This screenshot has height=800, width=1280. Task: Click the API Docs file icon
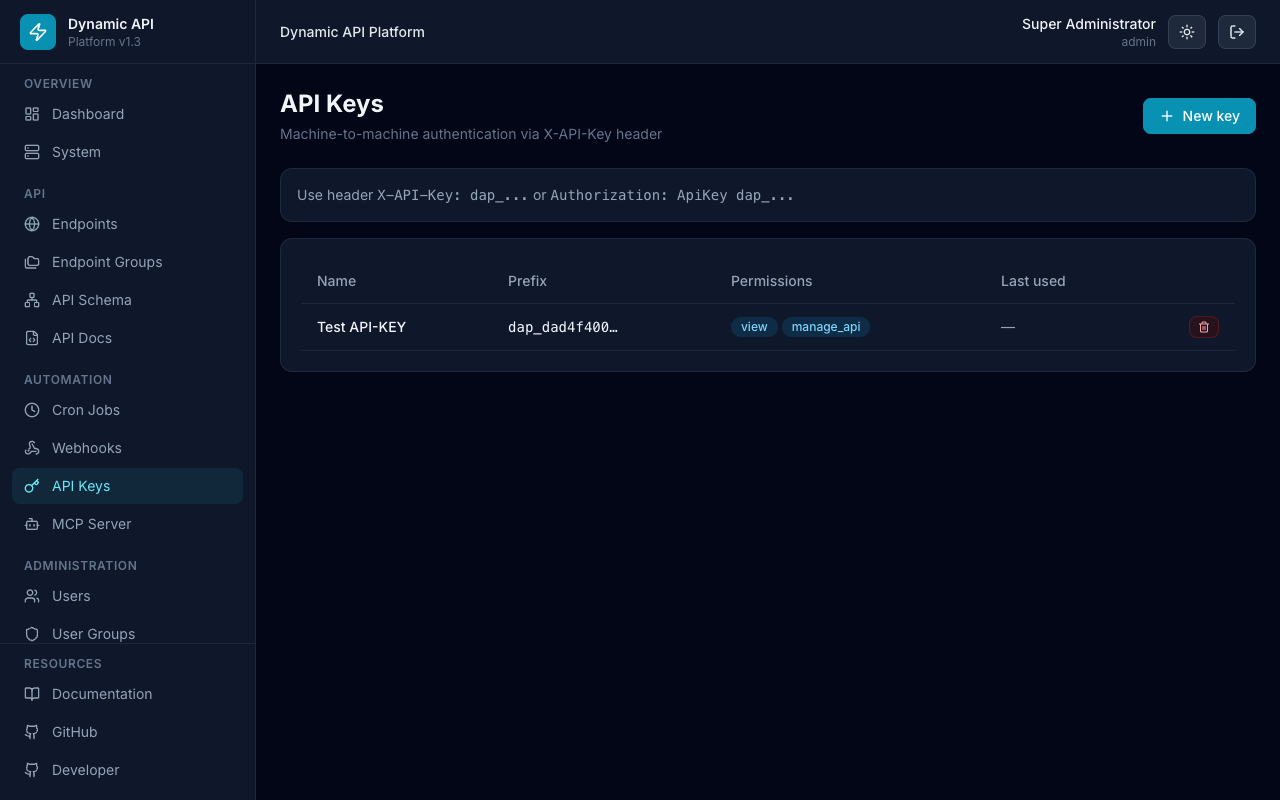point(32,338)
